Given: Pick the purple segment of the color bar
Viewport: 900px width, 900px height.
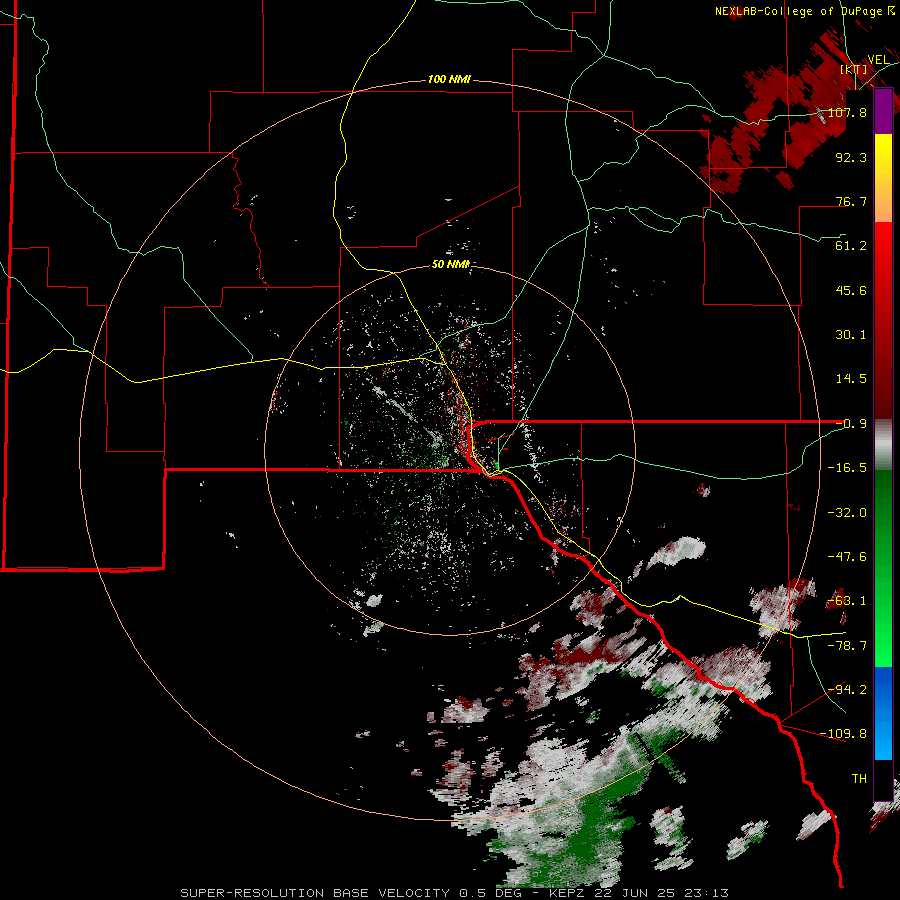Looking at the screenshot, I should pyautogui.click(x=883, y=112).
